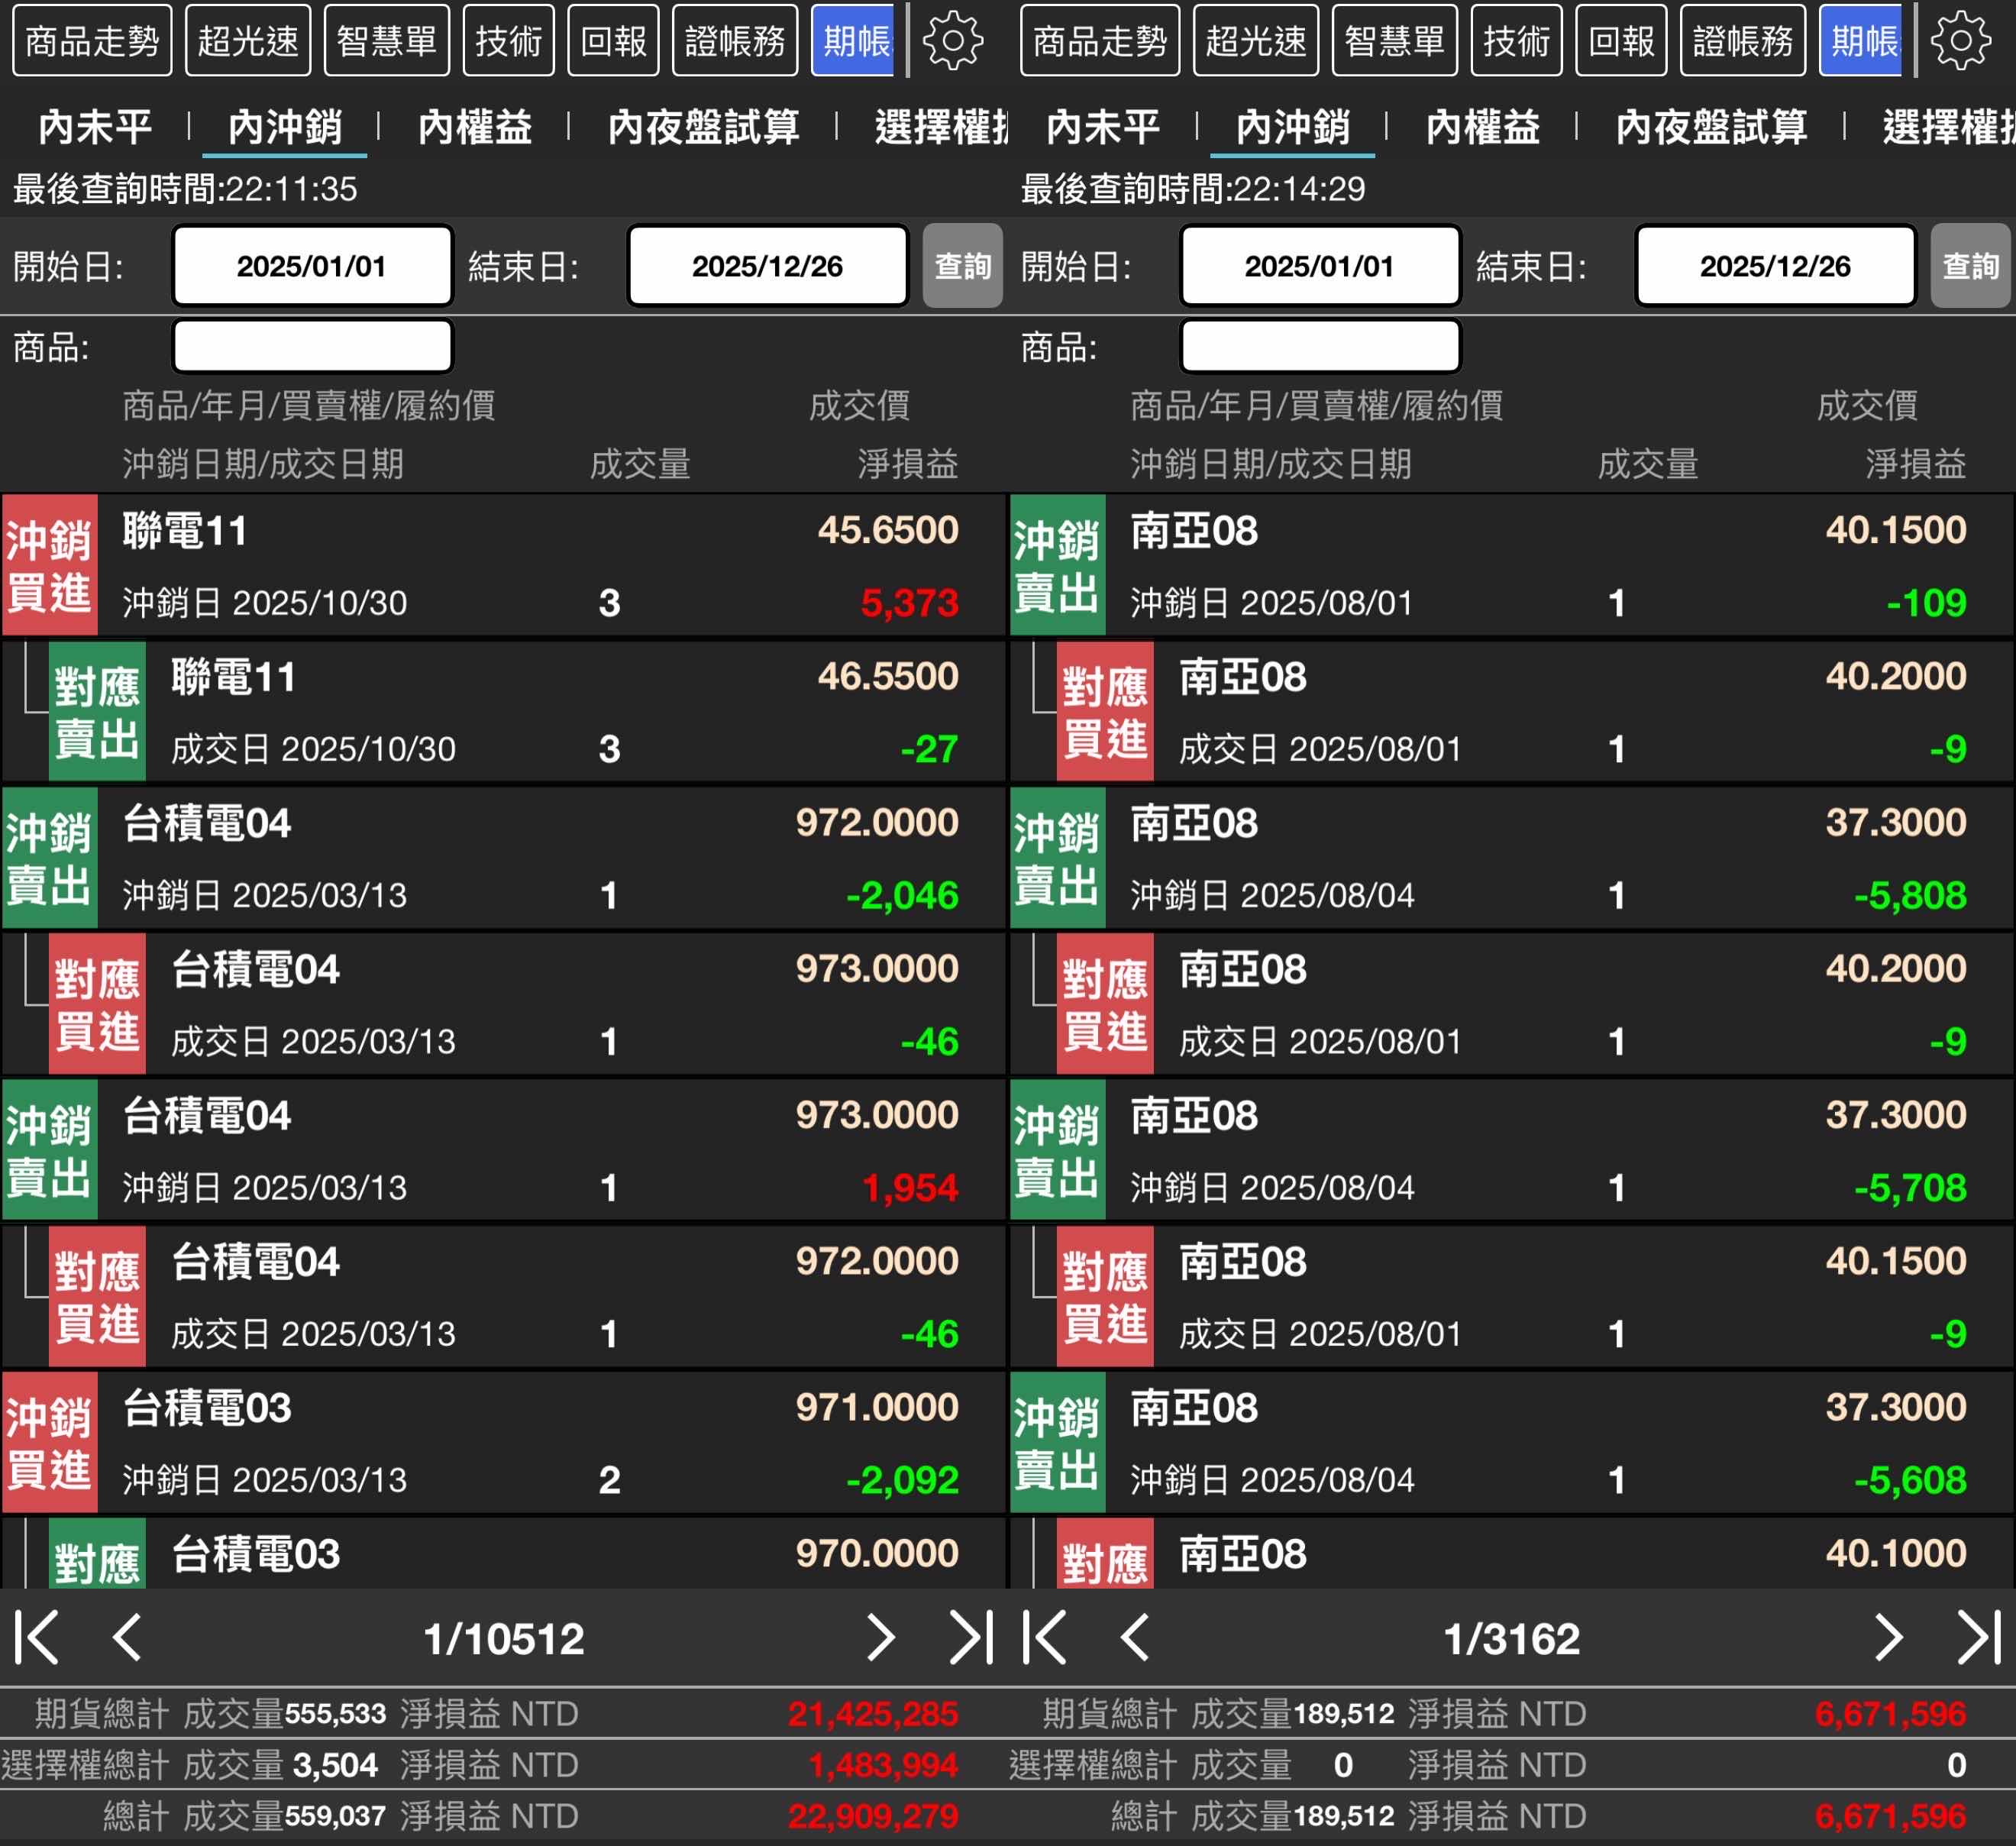Open the end date picker in right panel

(1775, 266)
